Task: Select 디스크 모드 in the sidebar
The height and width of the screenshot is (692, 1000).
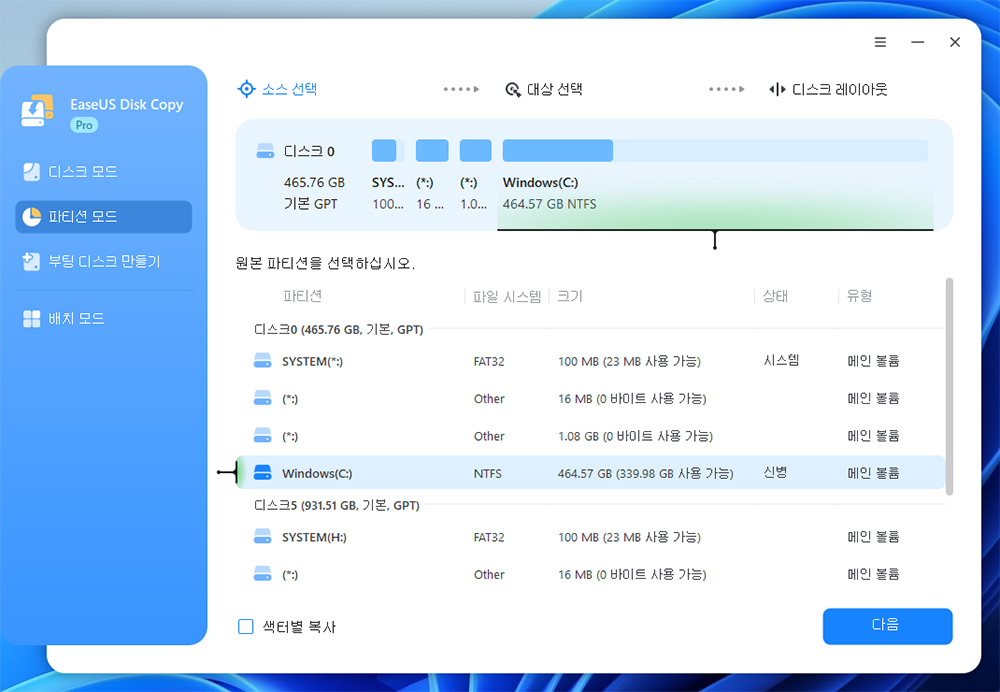Action: [103, 172]
